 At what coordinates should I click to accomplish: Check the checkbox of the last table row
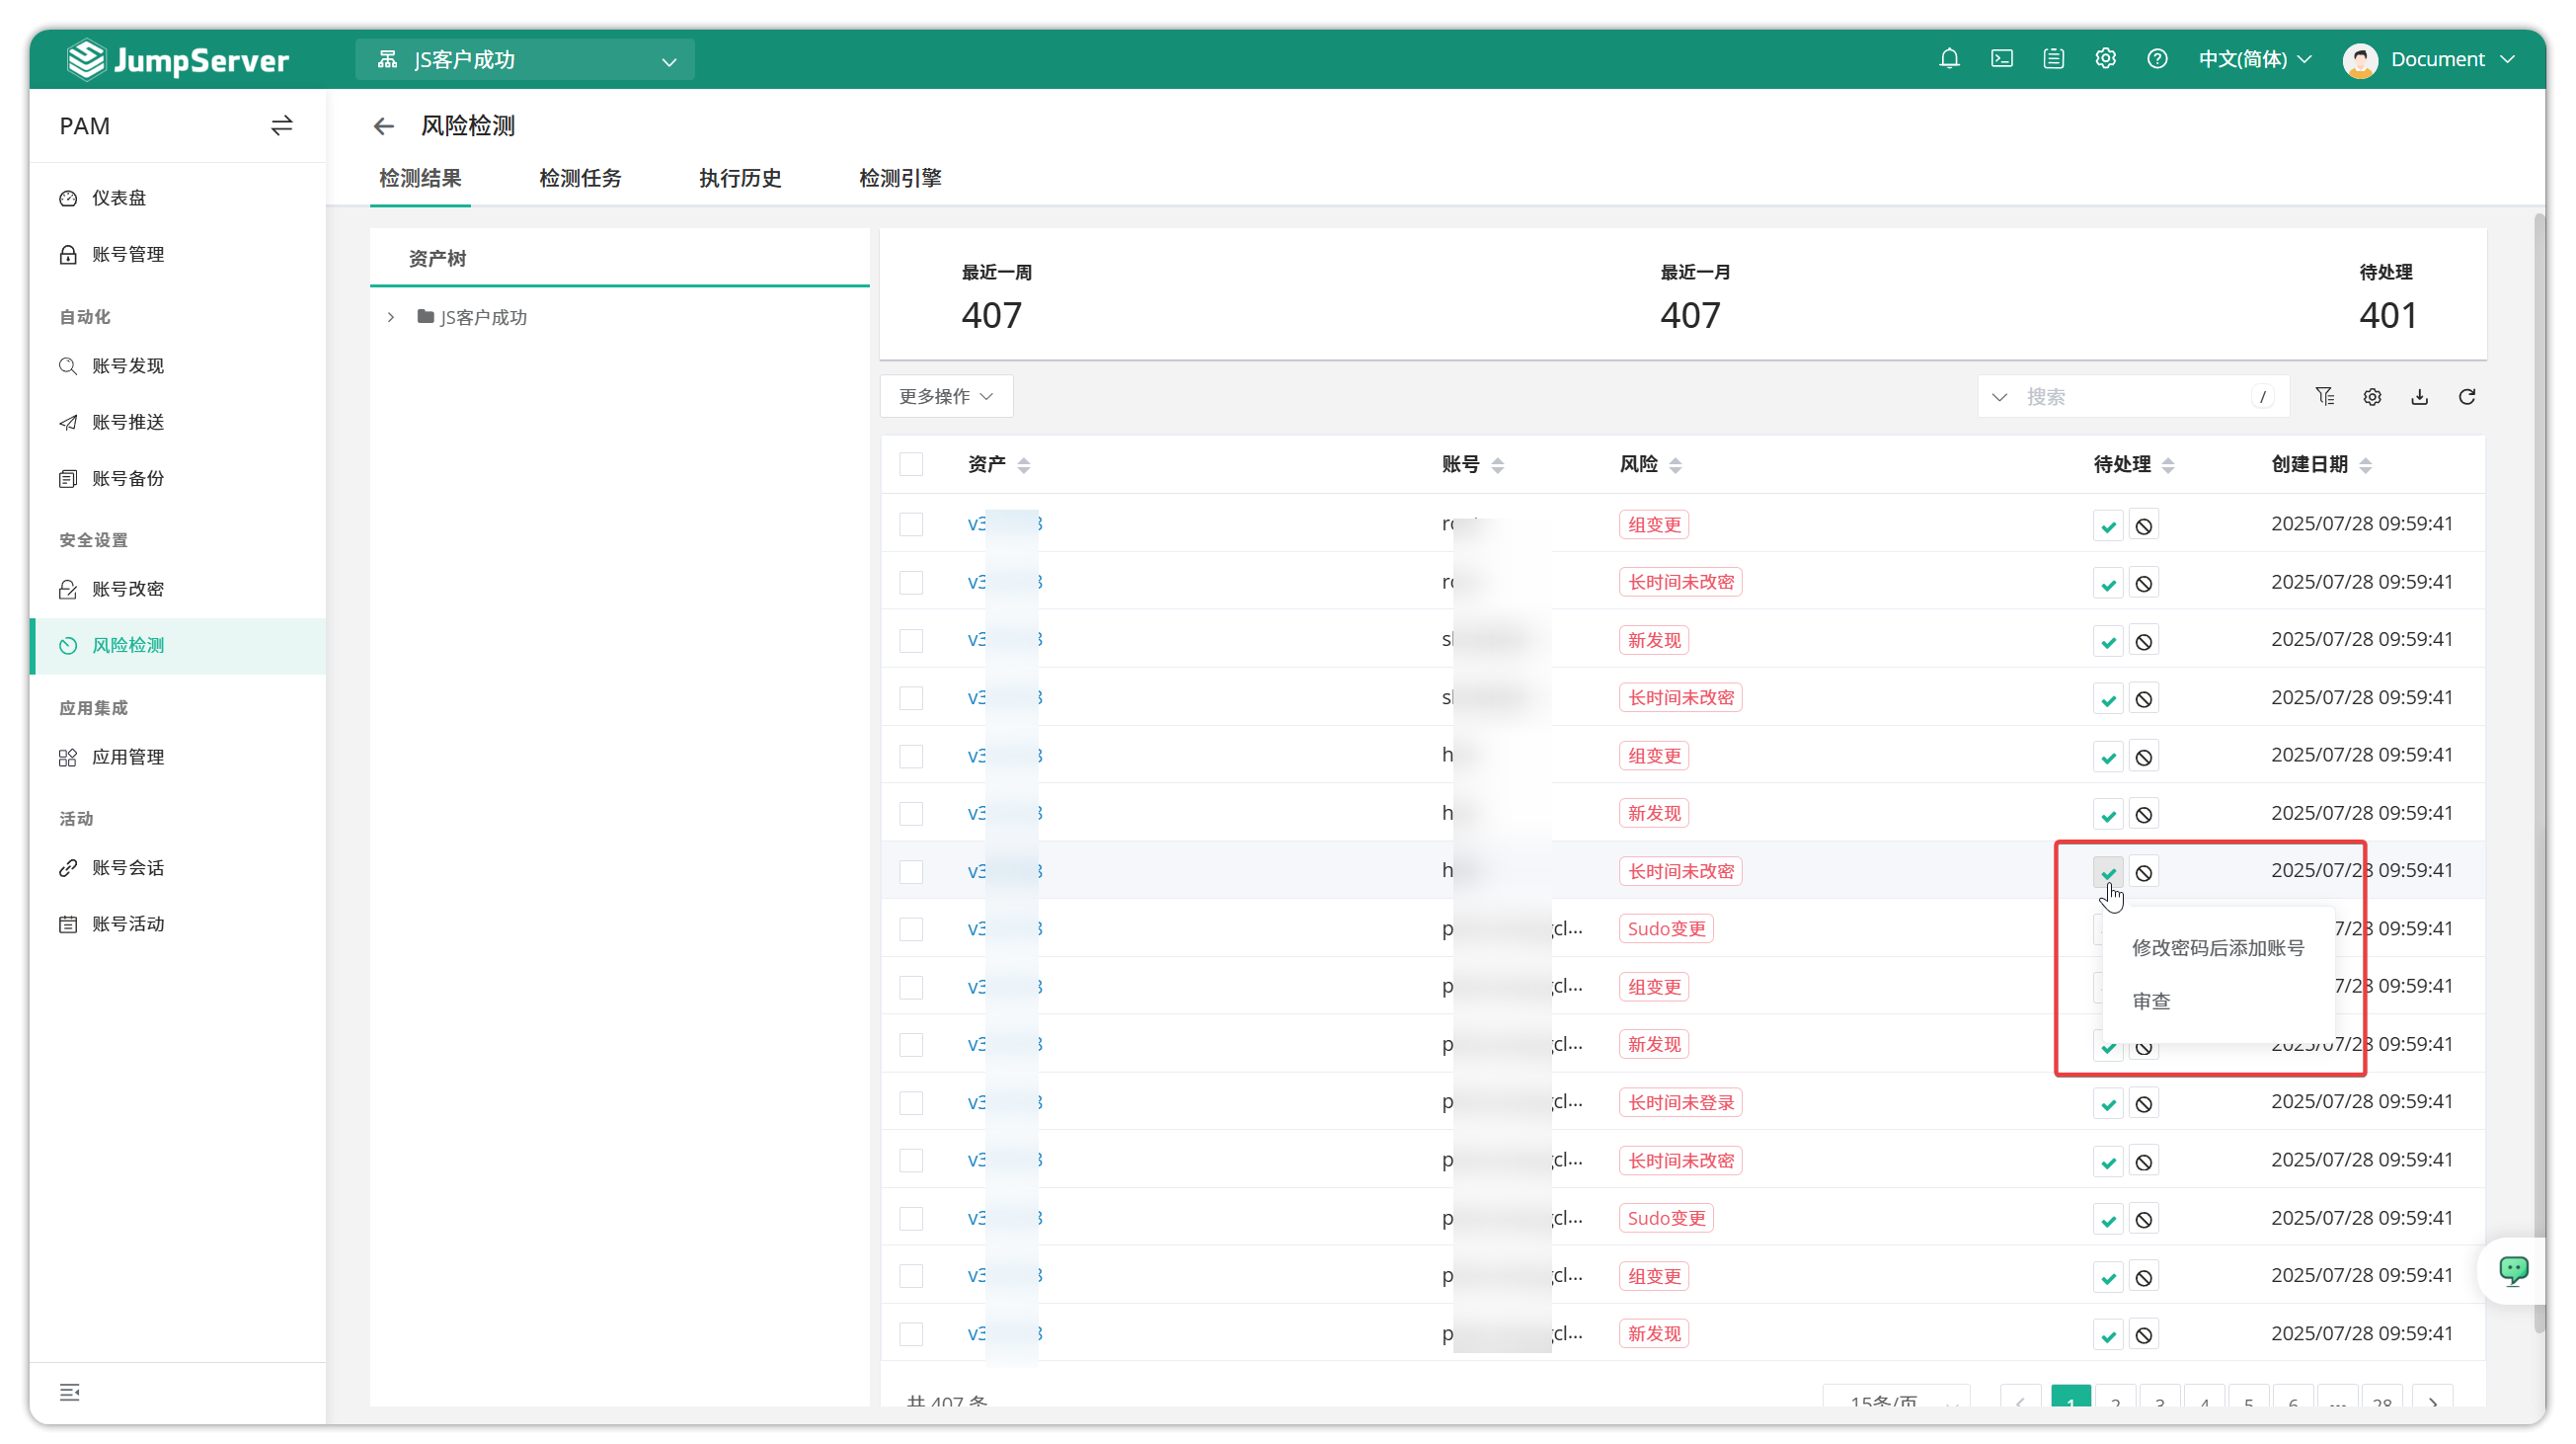[911, 1334]
